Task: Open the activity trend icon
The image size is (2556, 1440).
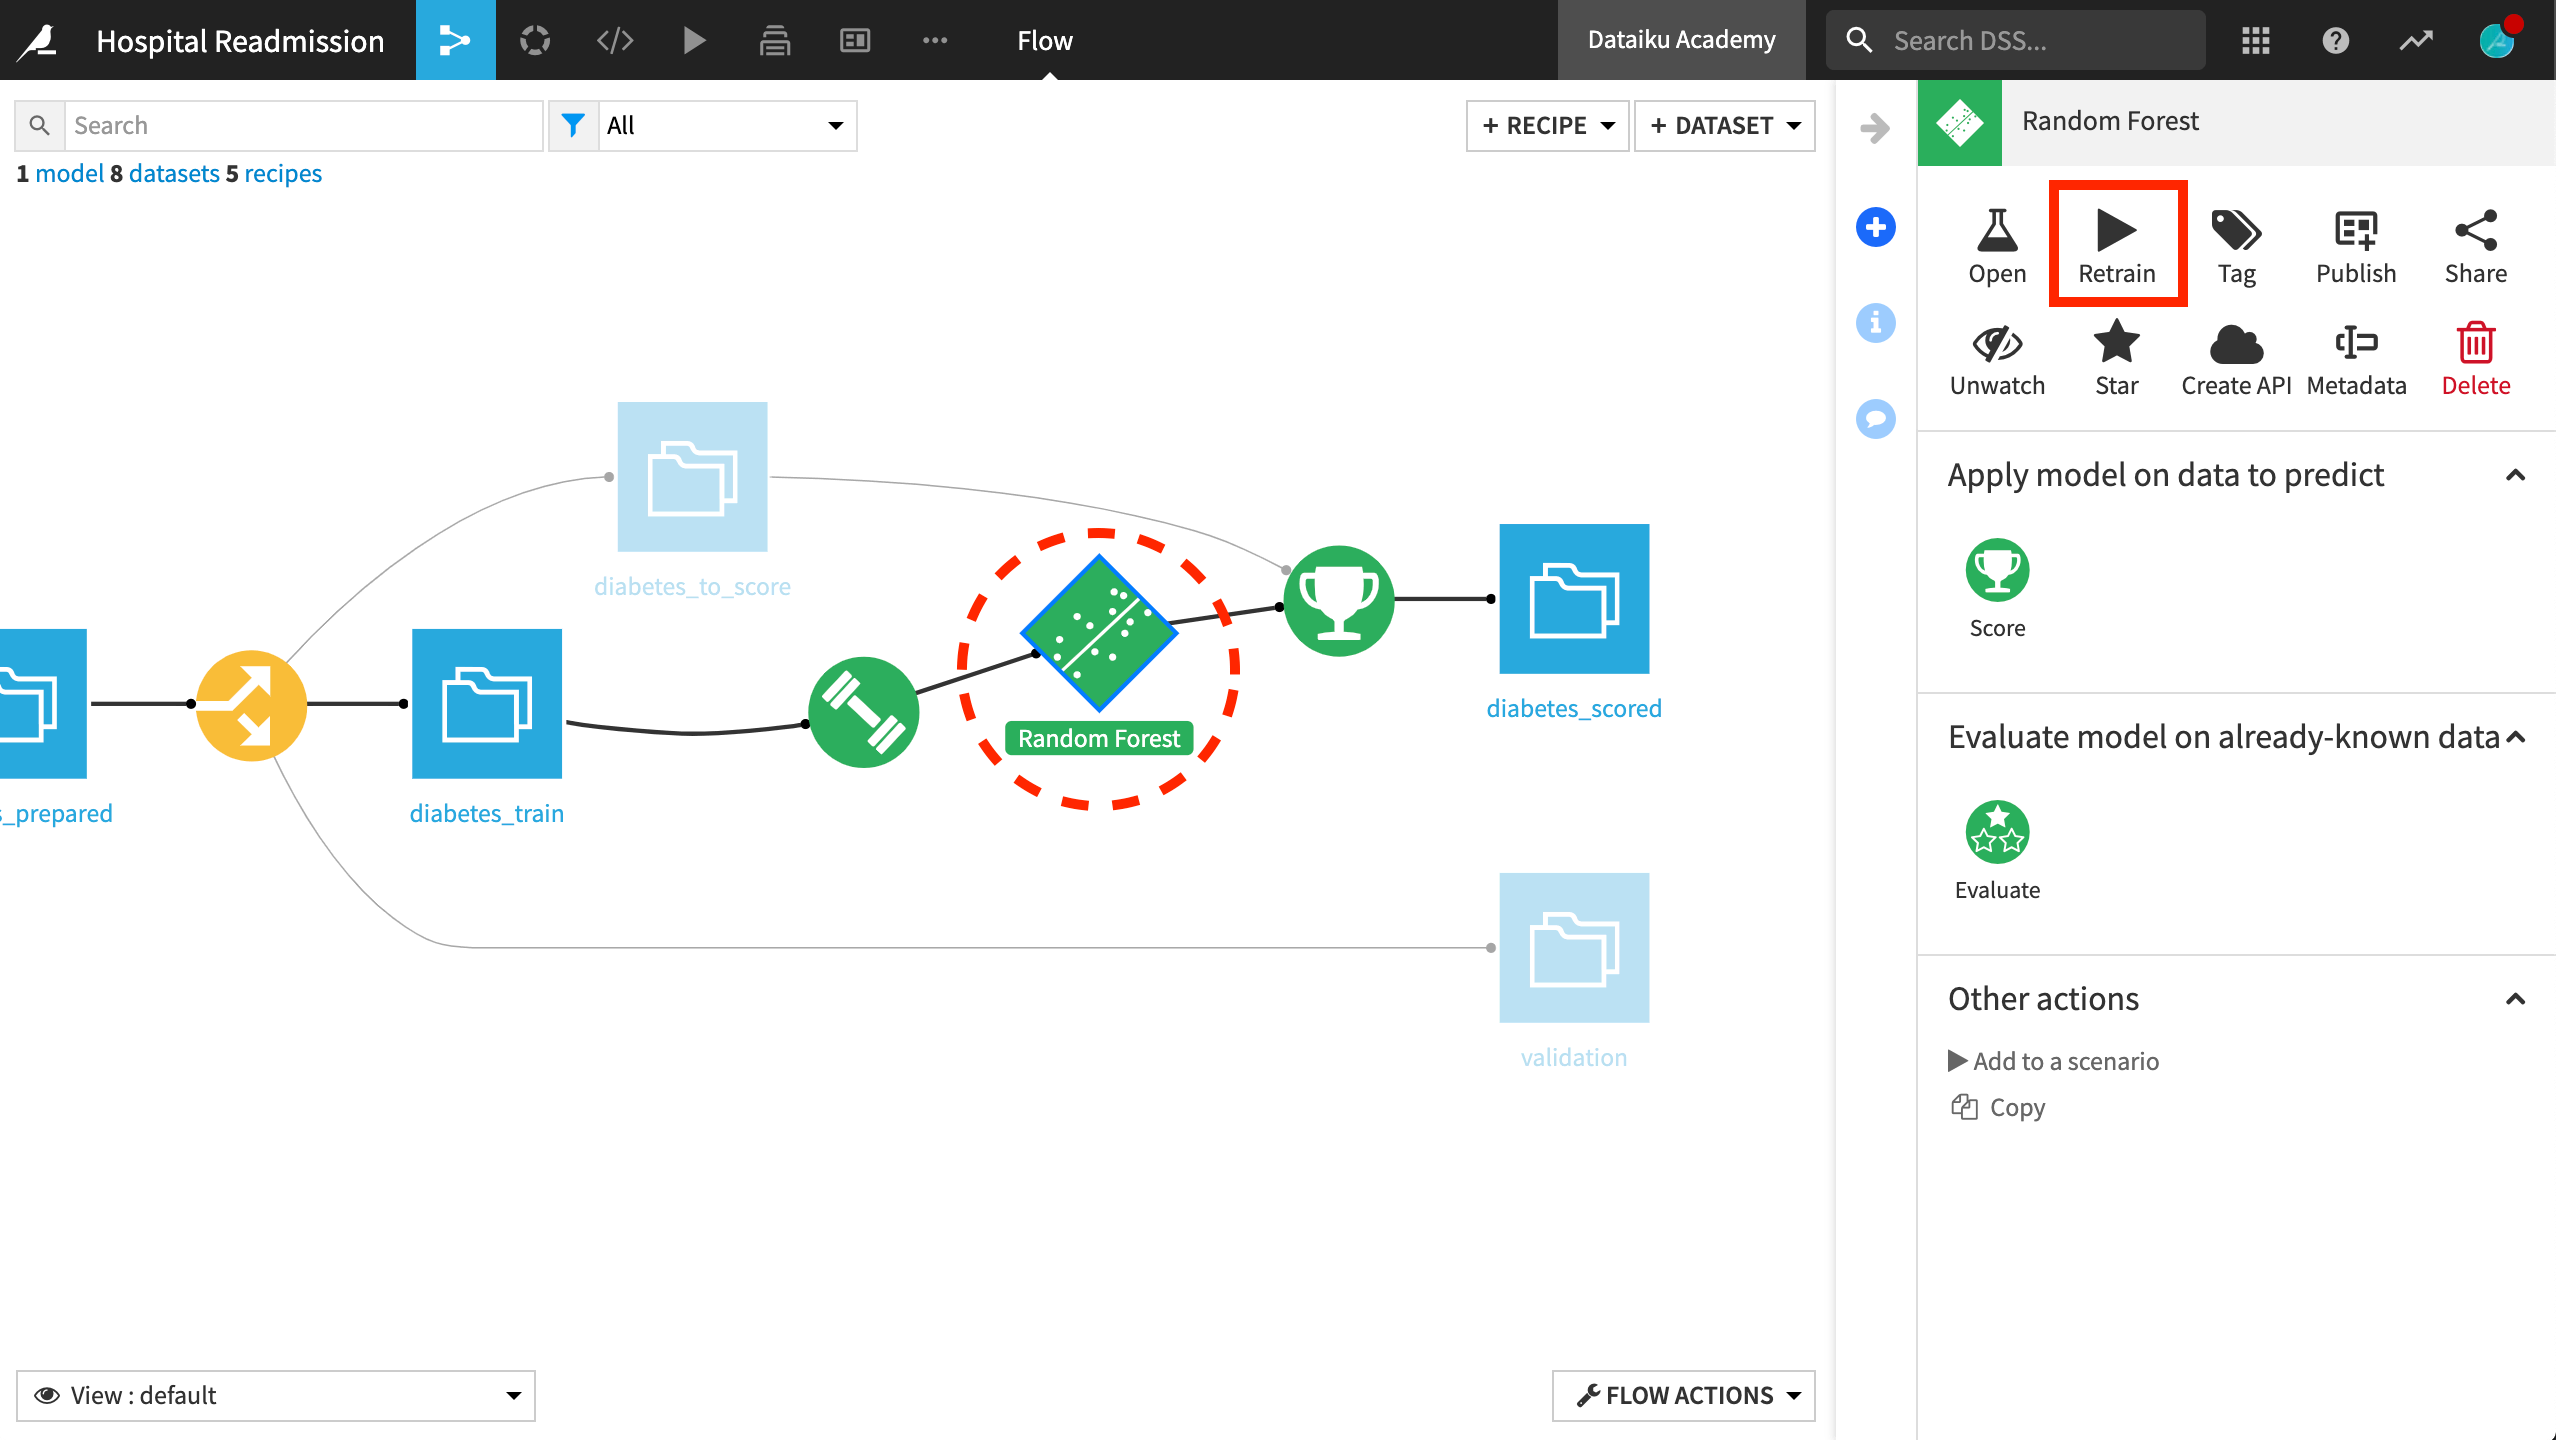Action: (x=2415, y=40)
